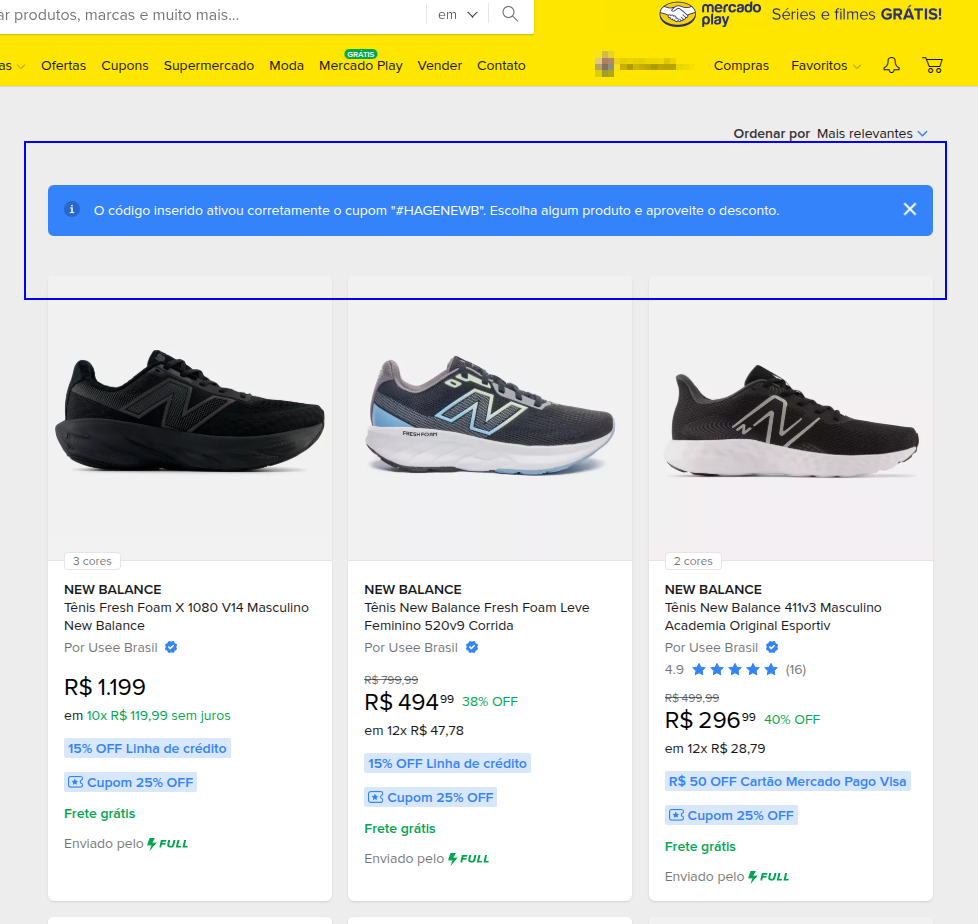The height and width of the screenshot is (924, 978).
Task: Open the notifications bell
Action: tap(891, 66)
